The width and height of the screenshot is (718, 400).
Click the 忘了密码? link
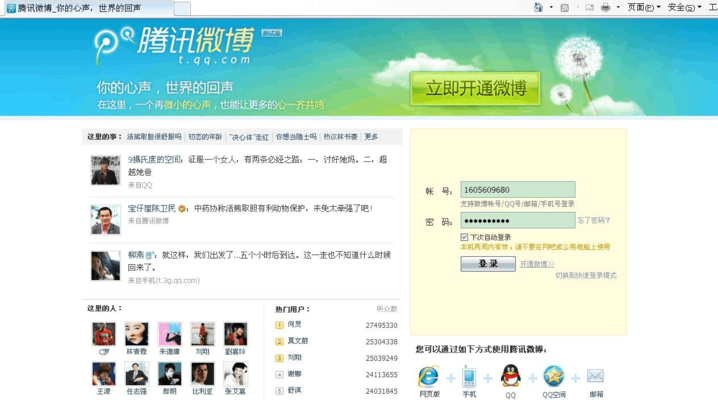tap(593, 220)
